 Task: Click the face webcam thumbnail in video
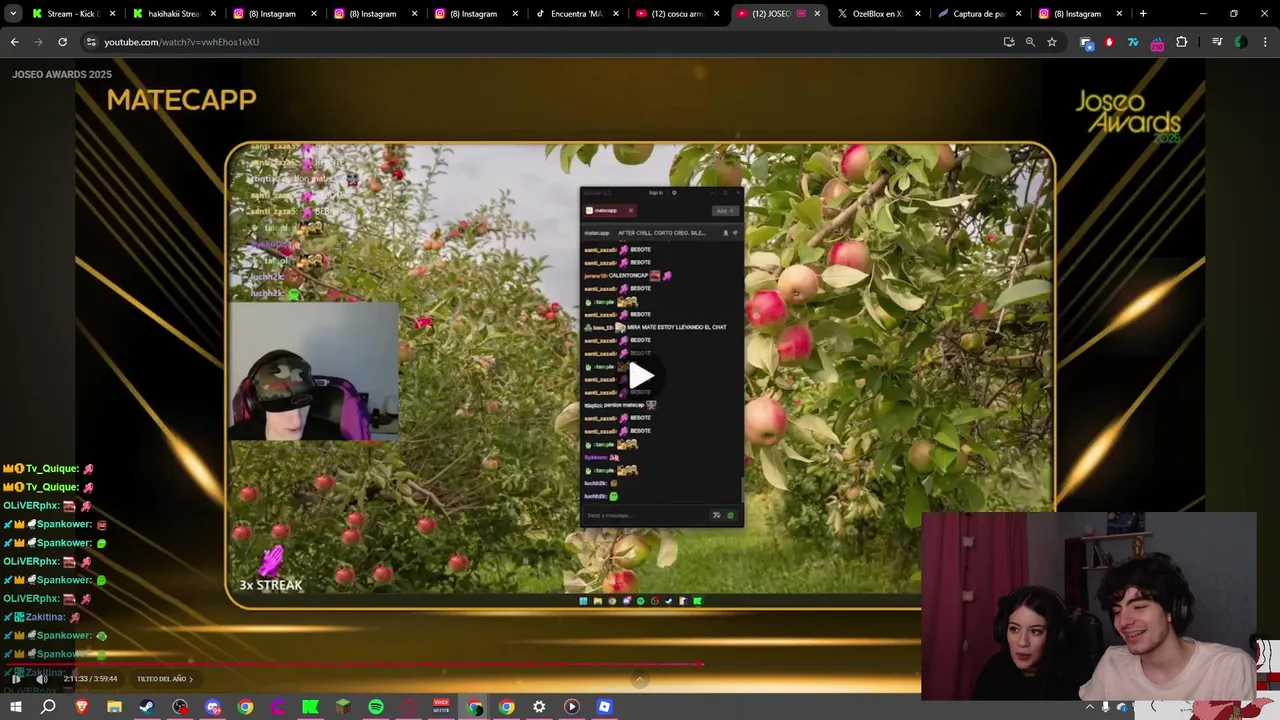click(x=315, y=372)
